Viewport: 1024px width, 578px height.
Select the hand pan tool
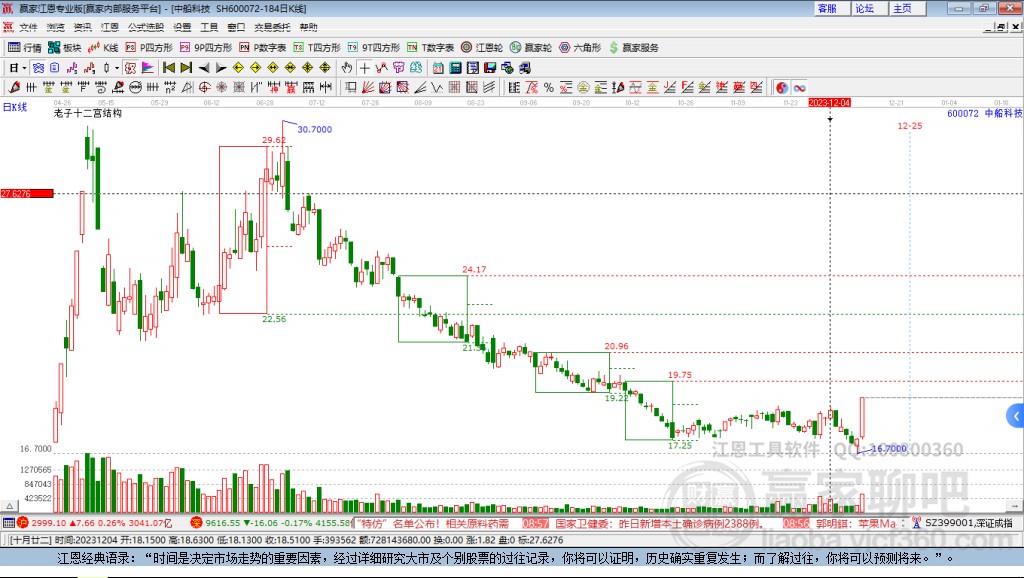coord(347,68)
